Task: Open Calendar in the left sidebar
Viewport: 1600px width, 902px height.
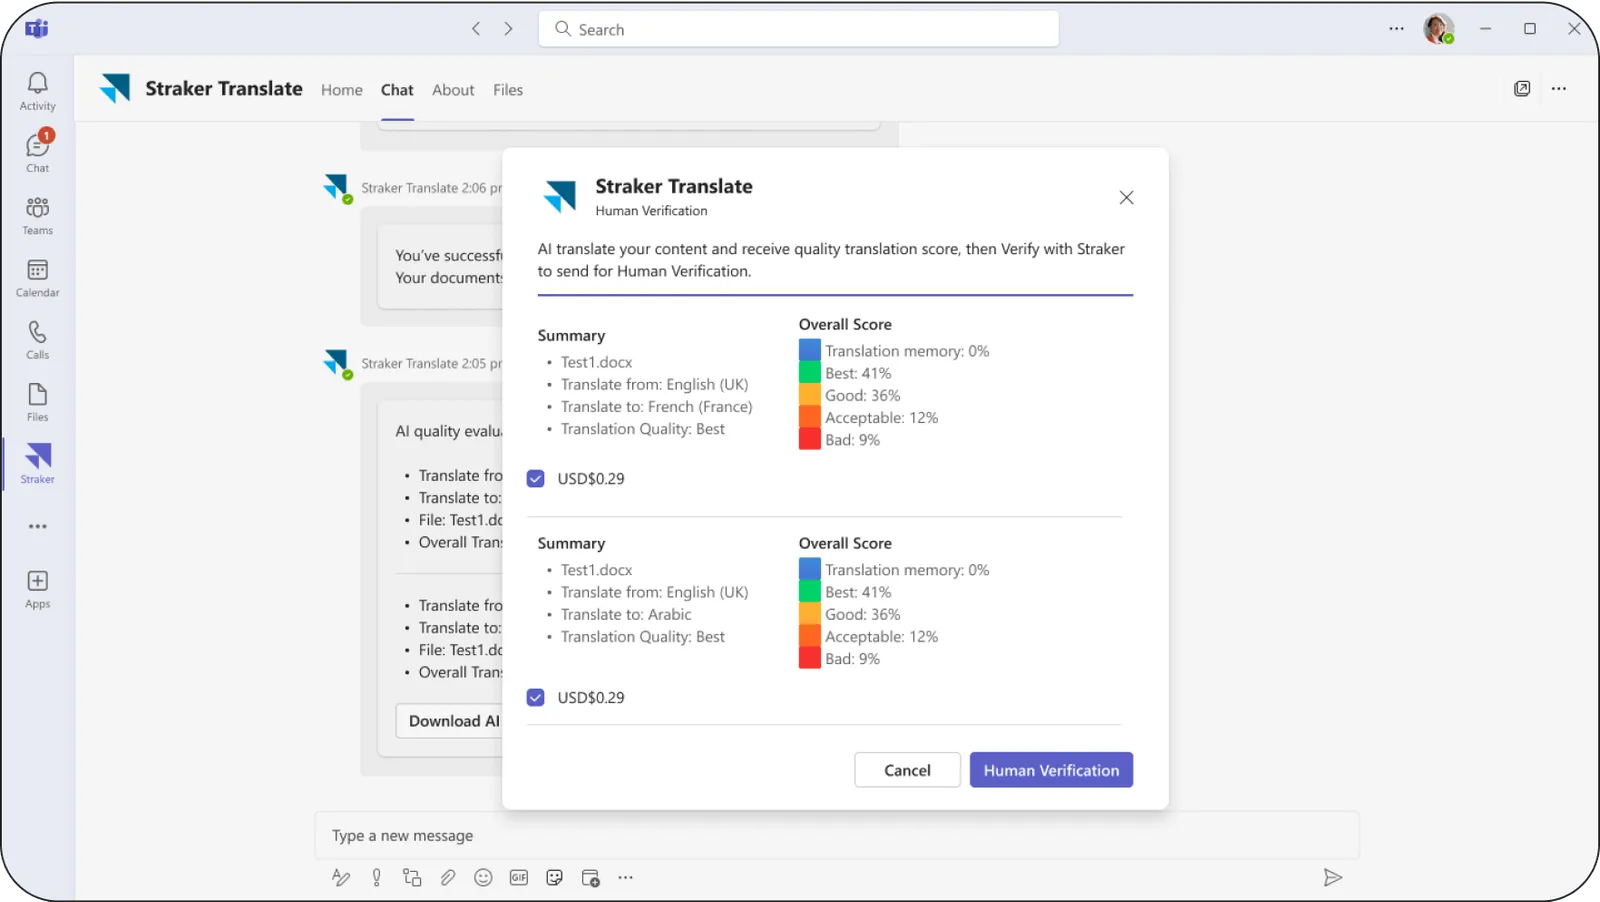Action: pos(37,278)
